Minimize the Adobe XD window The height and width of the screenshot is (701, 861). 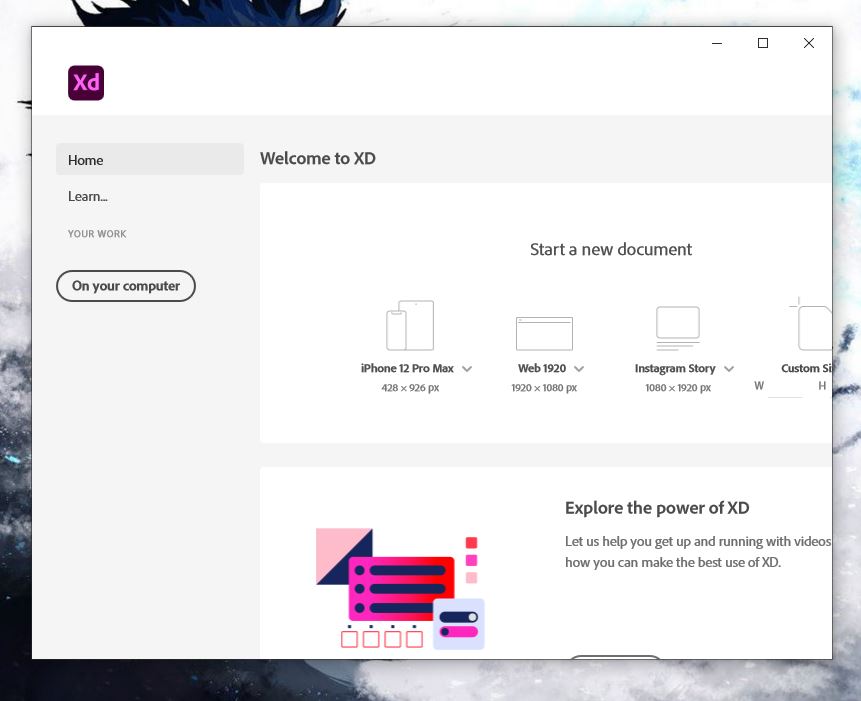[x=717, y=43]
